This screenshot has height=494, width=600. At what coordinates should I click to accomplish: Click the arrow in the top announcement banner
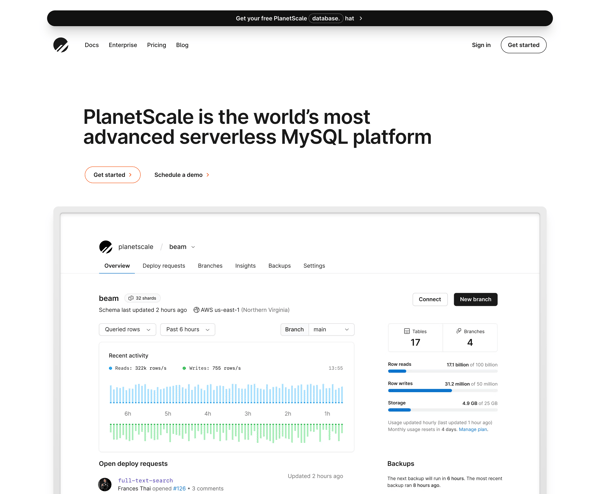coord(360,18)
